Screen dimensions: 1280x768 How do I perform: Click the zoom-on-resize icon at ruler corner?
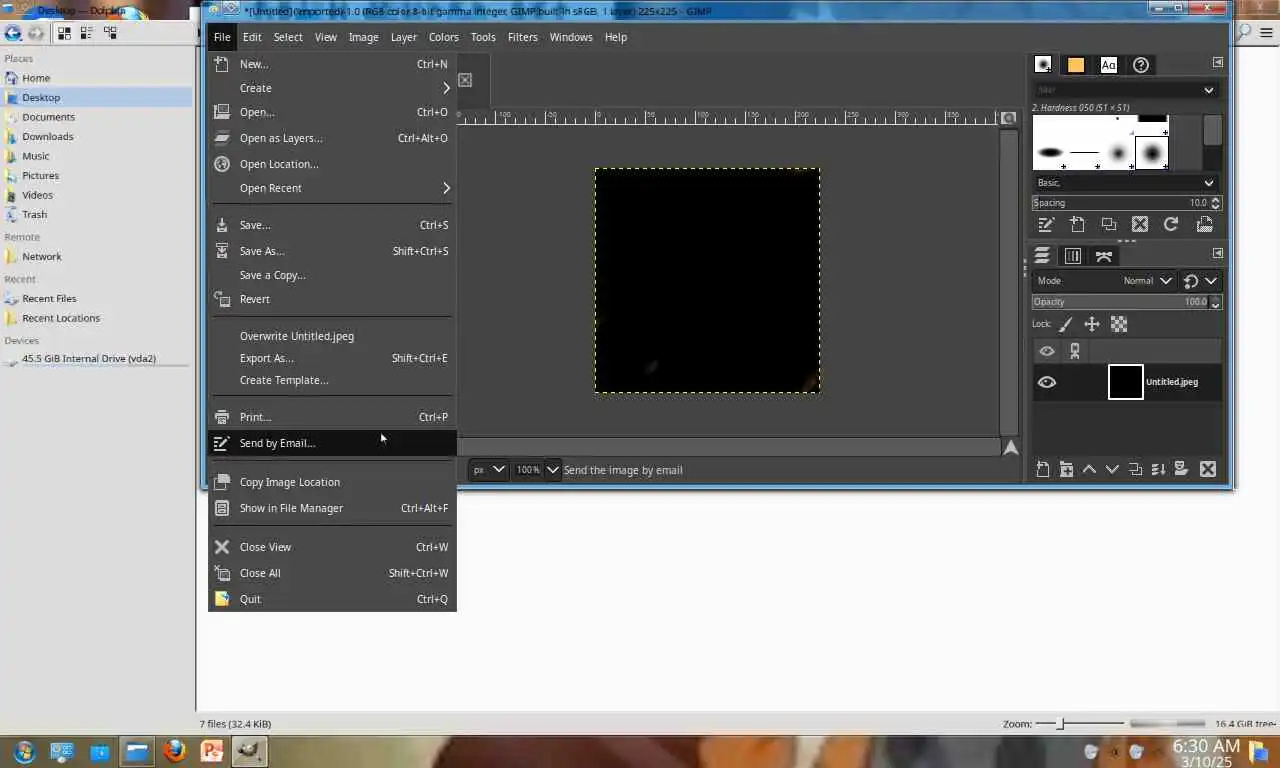(1009, 118)
